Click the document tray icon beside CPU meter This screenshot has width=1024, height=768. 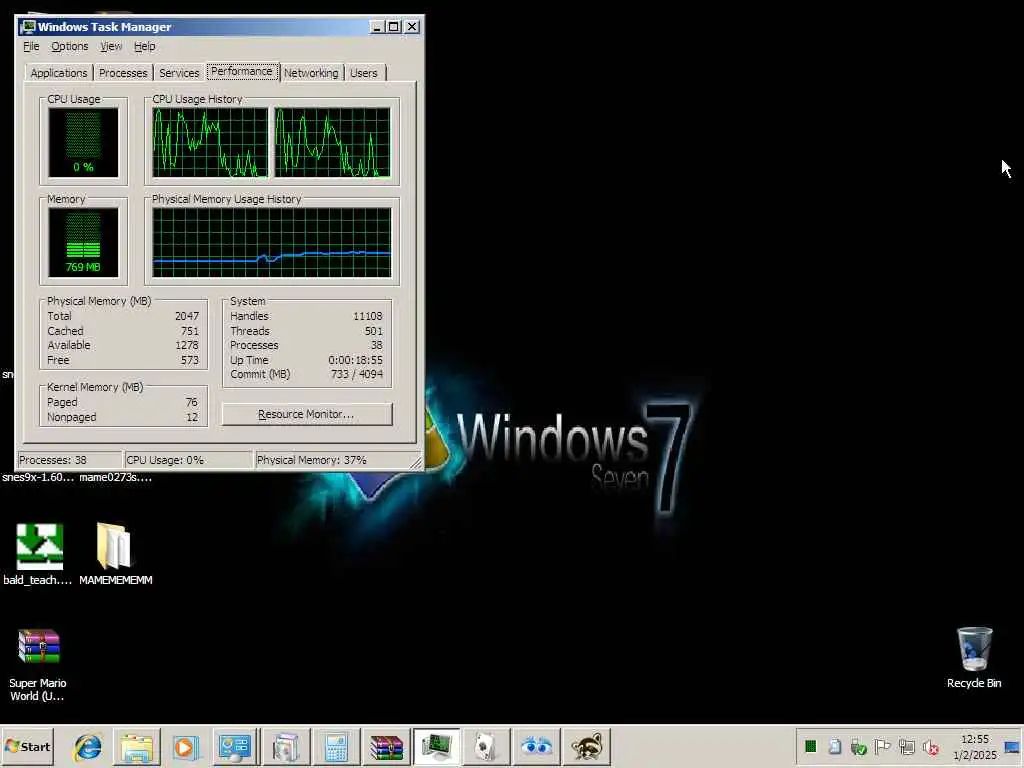click(x=835, y=746)
